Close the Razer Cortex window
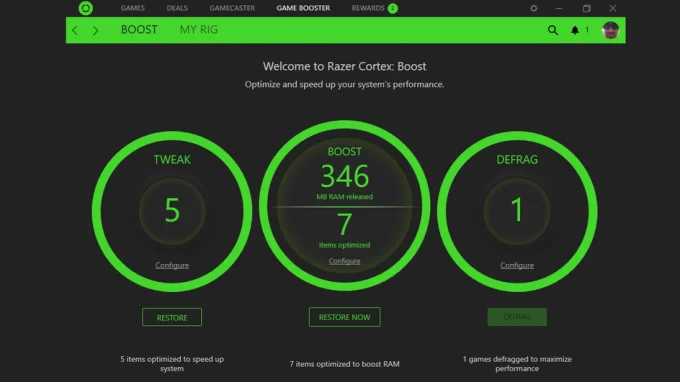Image resolution: width=680 pixels, height=382 pixels. pyautogui.click(x=613, y=8)
